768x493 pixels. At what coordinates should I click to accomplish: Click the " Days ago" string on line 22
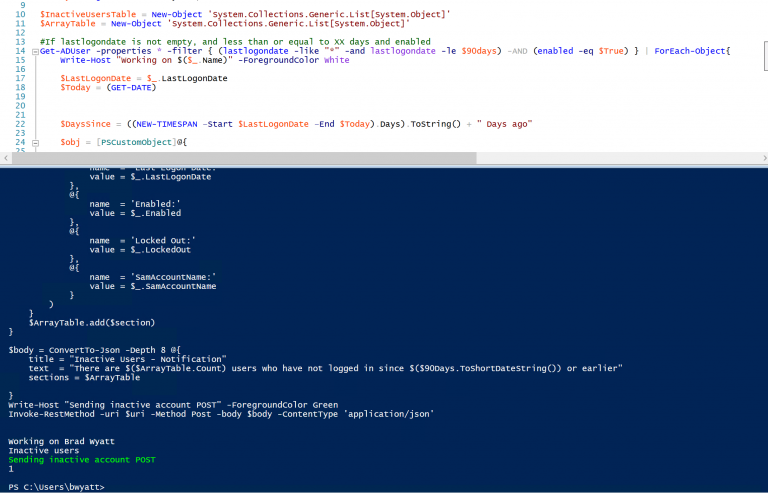tap(504, 124)
